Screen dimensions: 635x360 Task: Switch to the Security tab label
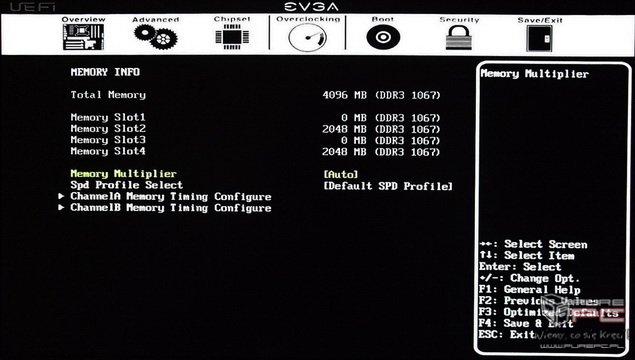(x=459, y=20)
